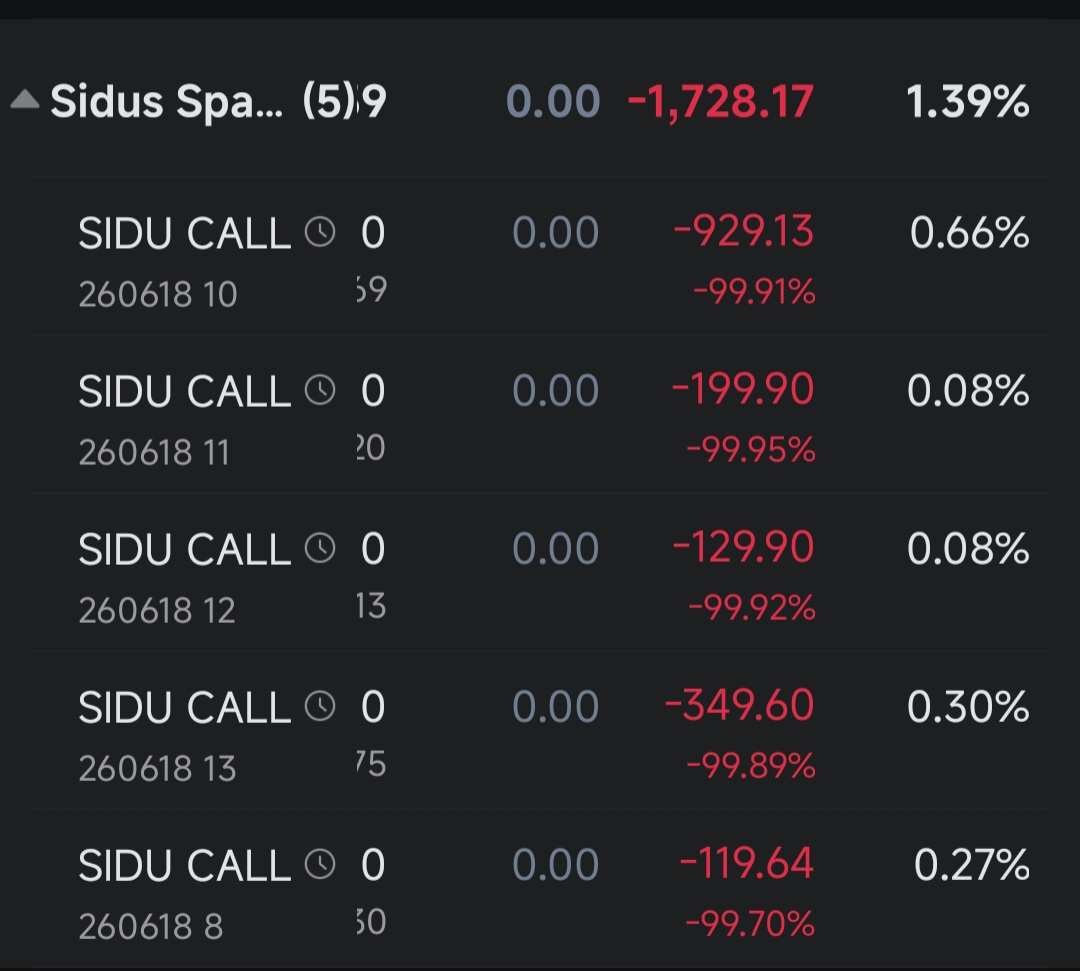This screenshot has width=1080, height=971.
Task: Click clock icon on 260618 12 call
Action: pos(320,548)
